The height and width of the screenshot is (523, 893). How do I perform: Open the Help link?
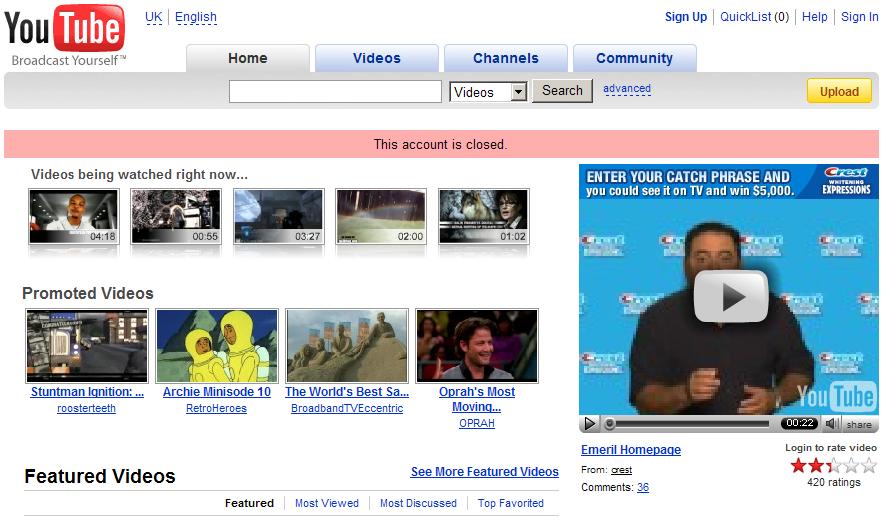pyautogui.click(x=814, y=17)
